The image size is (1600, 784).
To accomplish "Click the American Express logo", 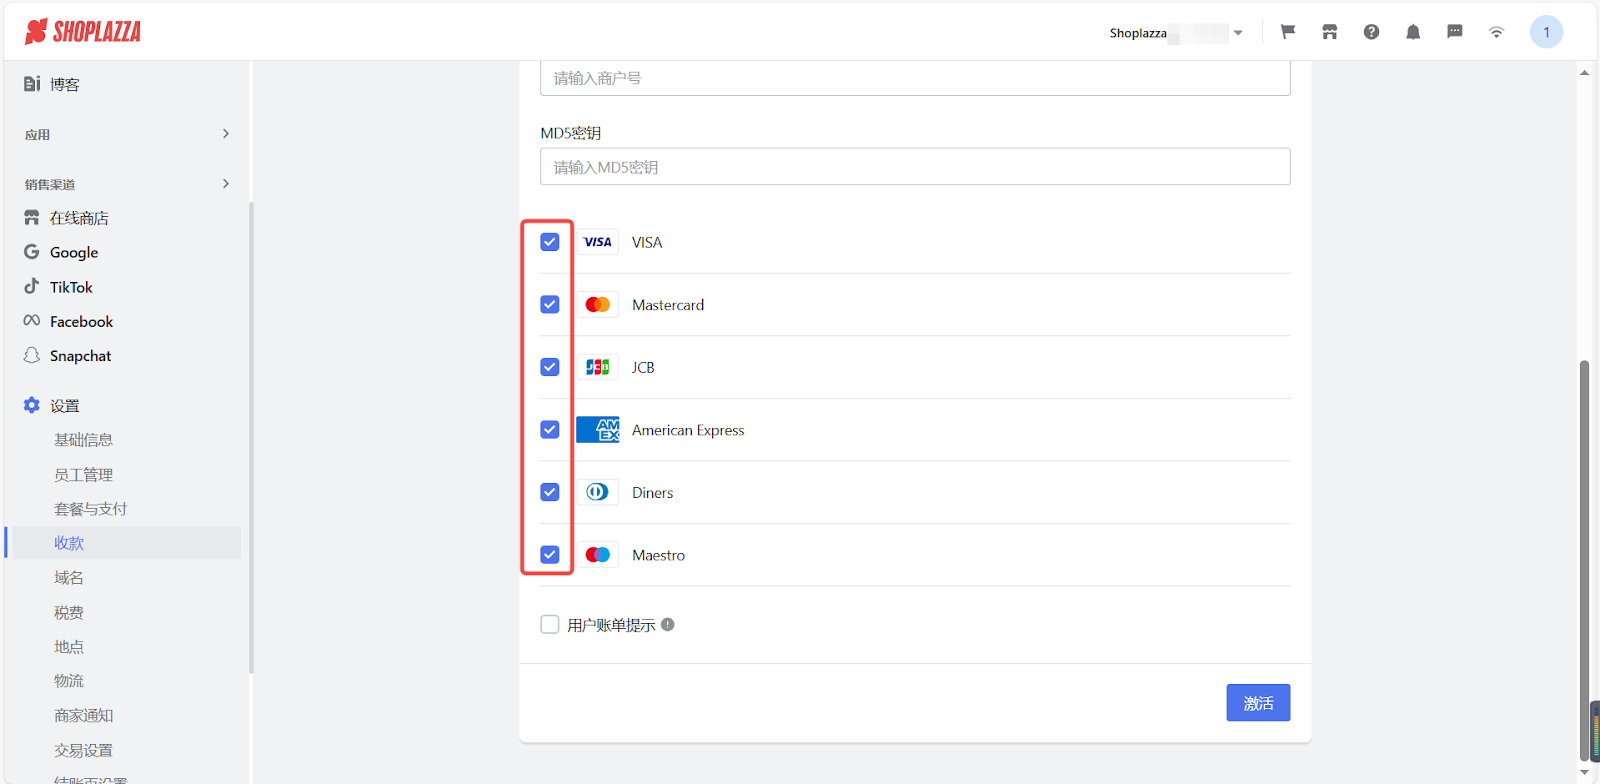I will point(598,429).
